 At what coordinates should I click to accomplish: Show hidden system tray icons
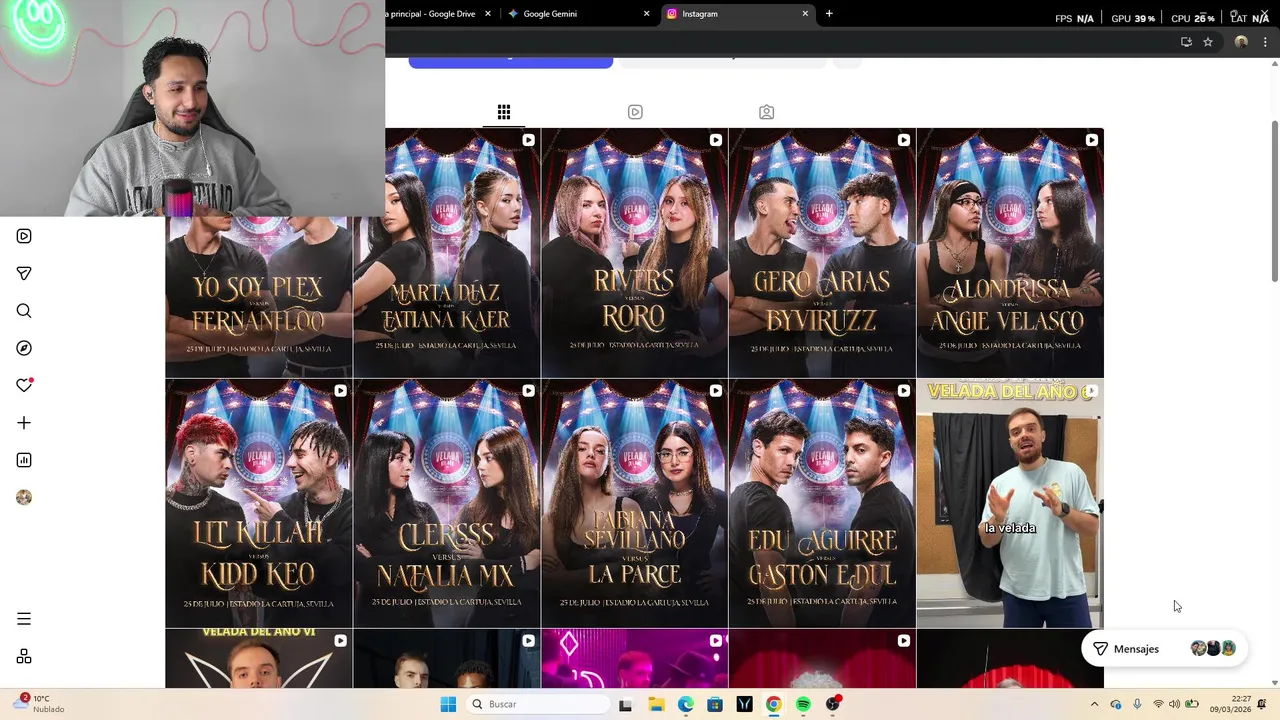(1094, 704)
